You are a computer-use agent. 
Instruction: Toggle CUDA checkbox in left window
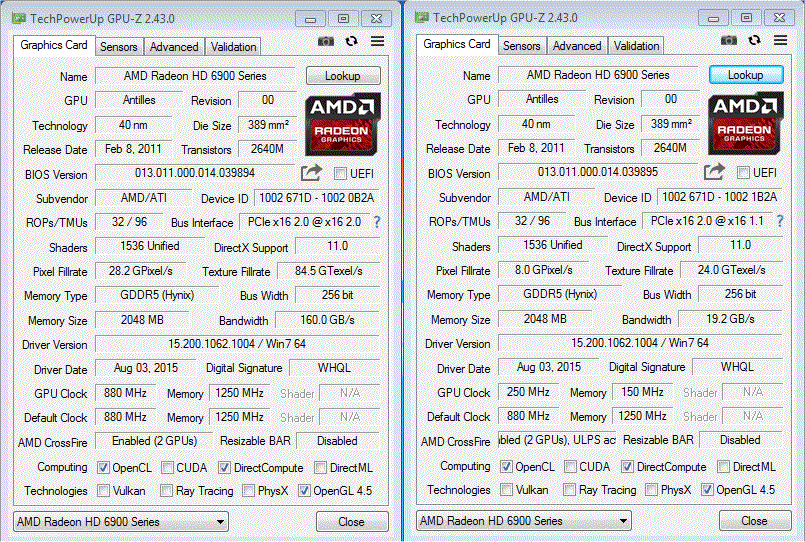click(167, 468)
